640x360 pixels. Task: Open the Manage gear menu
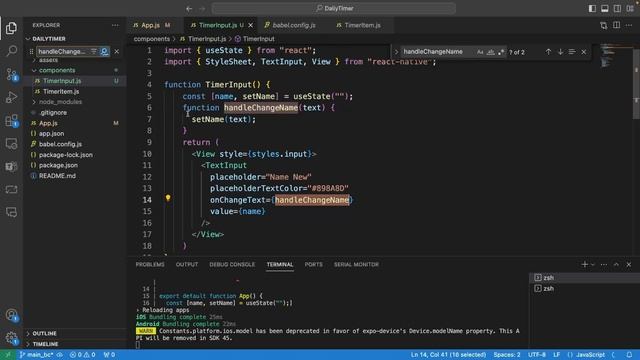click(x=11, y=338)
